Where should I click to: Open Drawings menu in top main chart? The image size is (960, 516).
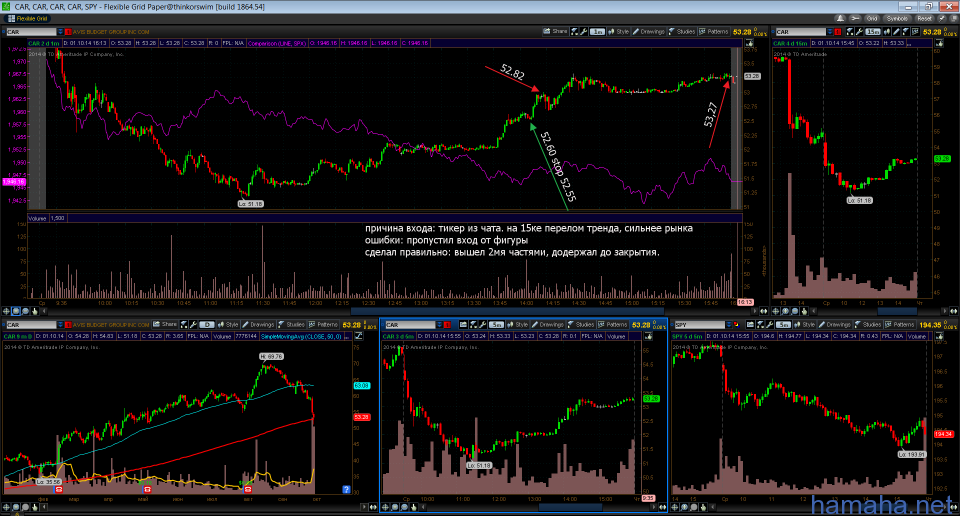coord(648,31)
